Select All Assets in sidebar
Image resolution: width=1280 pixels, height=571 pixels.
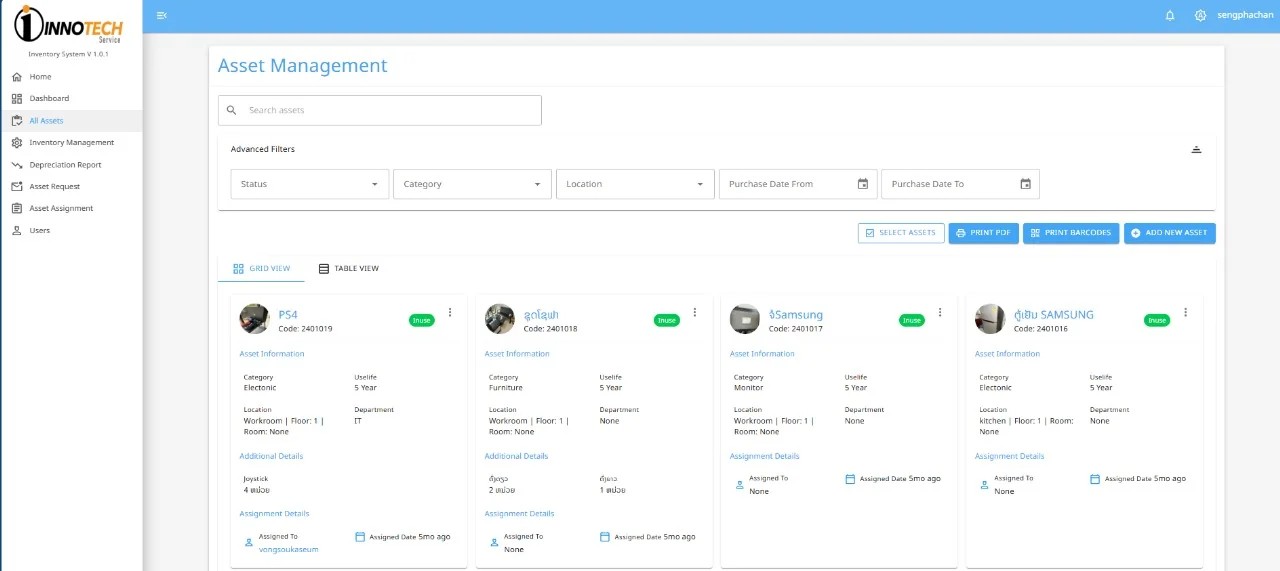pos(71,120)
